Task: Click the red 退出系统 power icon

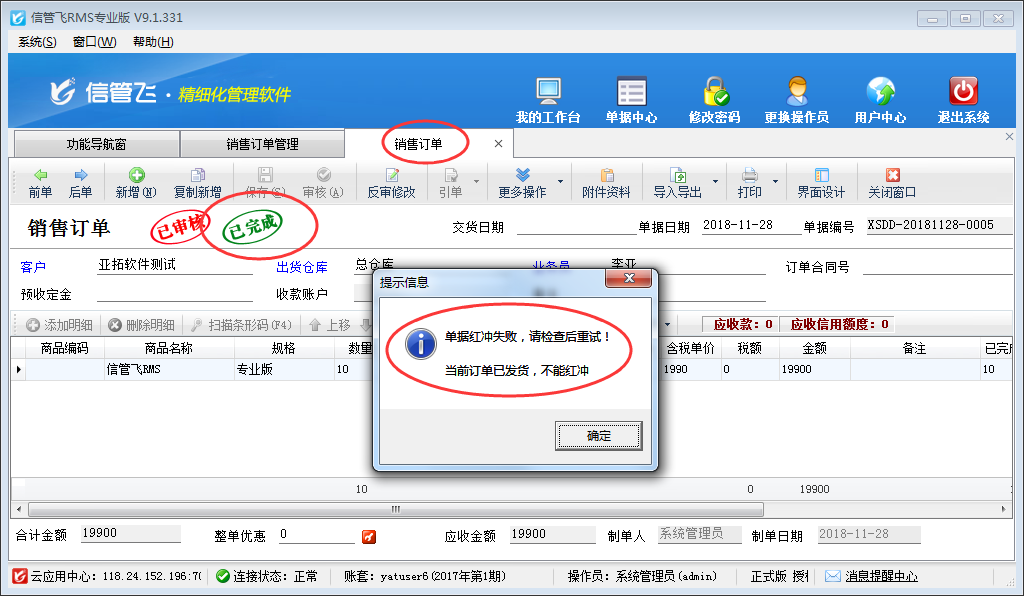Action: [x=963, y=100]
